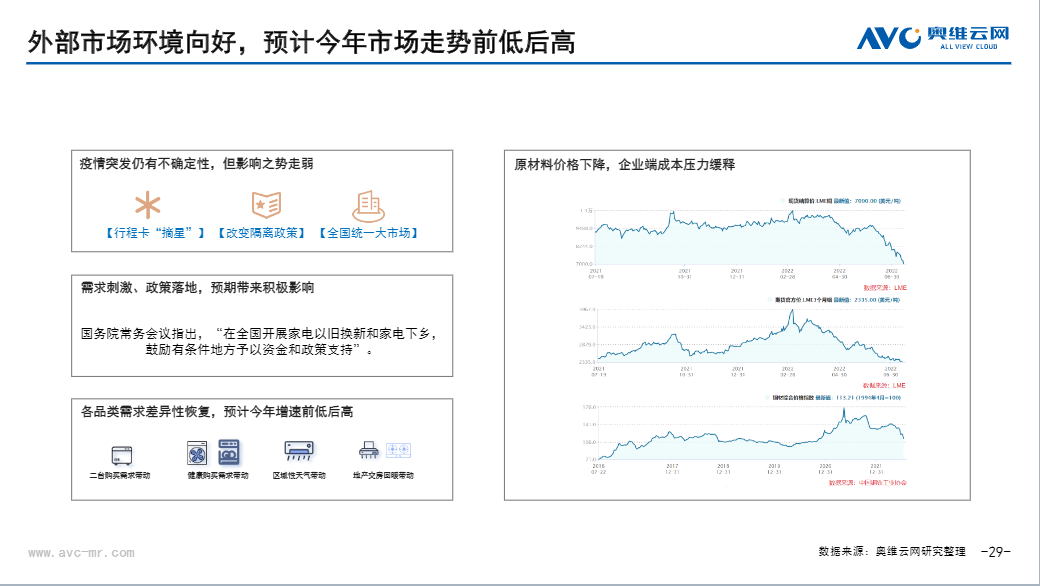Click the 【全国统一大市场】 blue text
The width and height of the screenshot is (1040, 586).
367,233
